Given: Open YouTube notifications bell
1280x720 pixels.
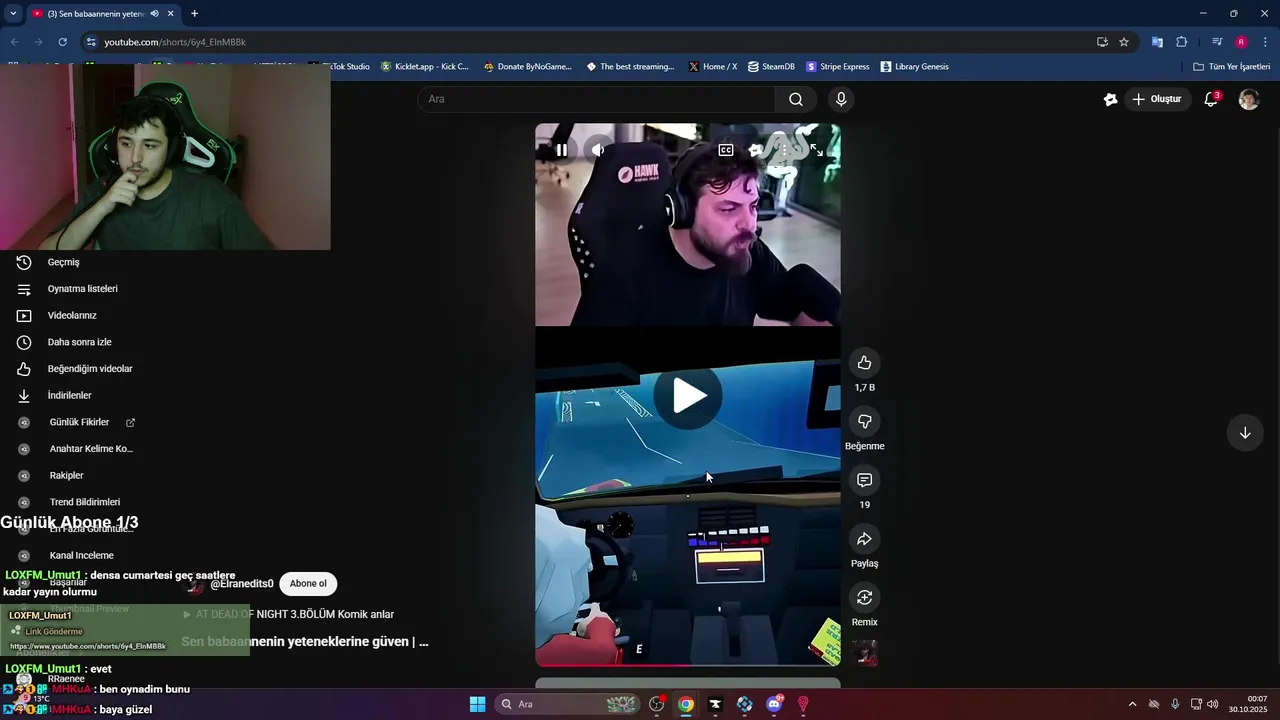Looking at the screenshot, I should [x=1211, y=99].
